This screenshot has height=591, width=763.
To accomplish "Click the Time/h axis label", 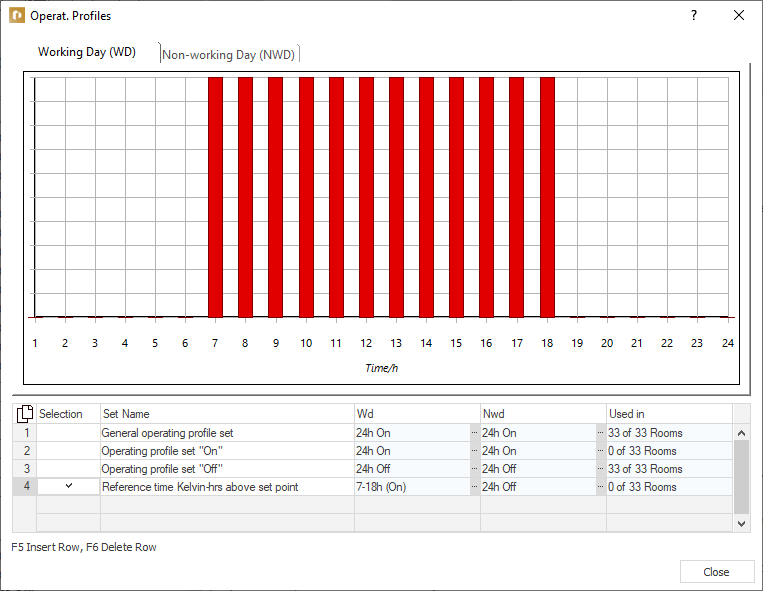I will [382, 368].
